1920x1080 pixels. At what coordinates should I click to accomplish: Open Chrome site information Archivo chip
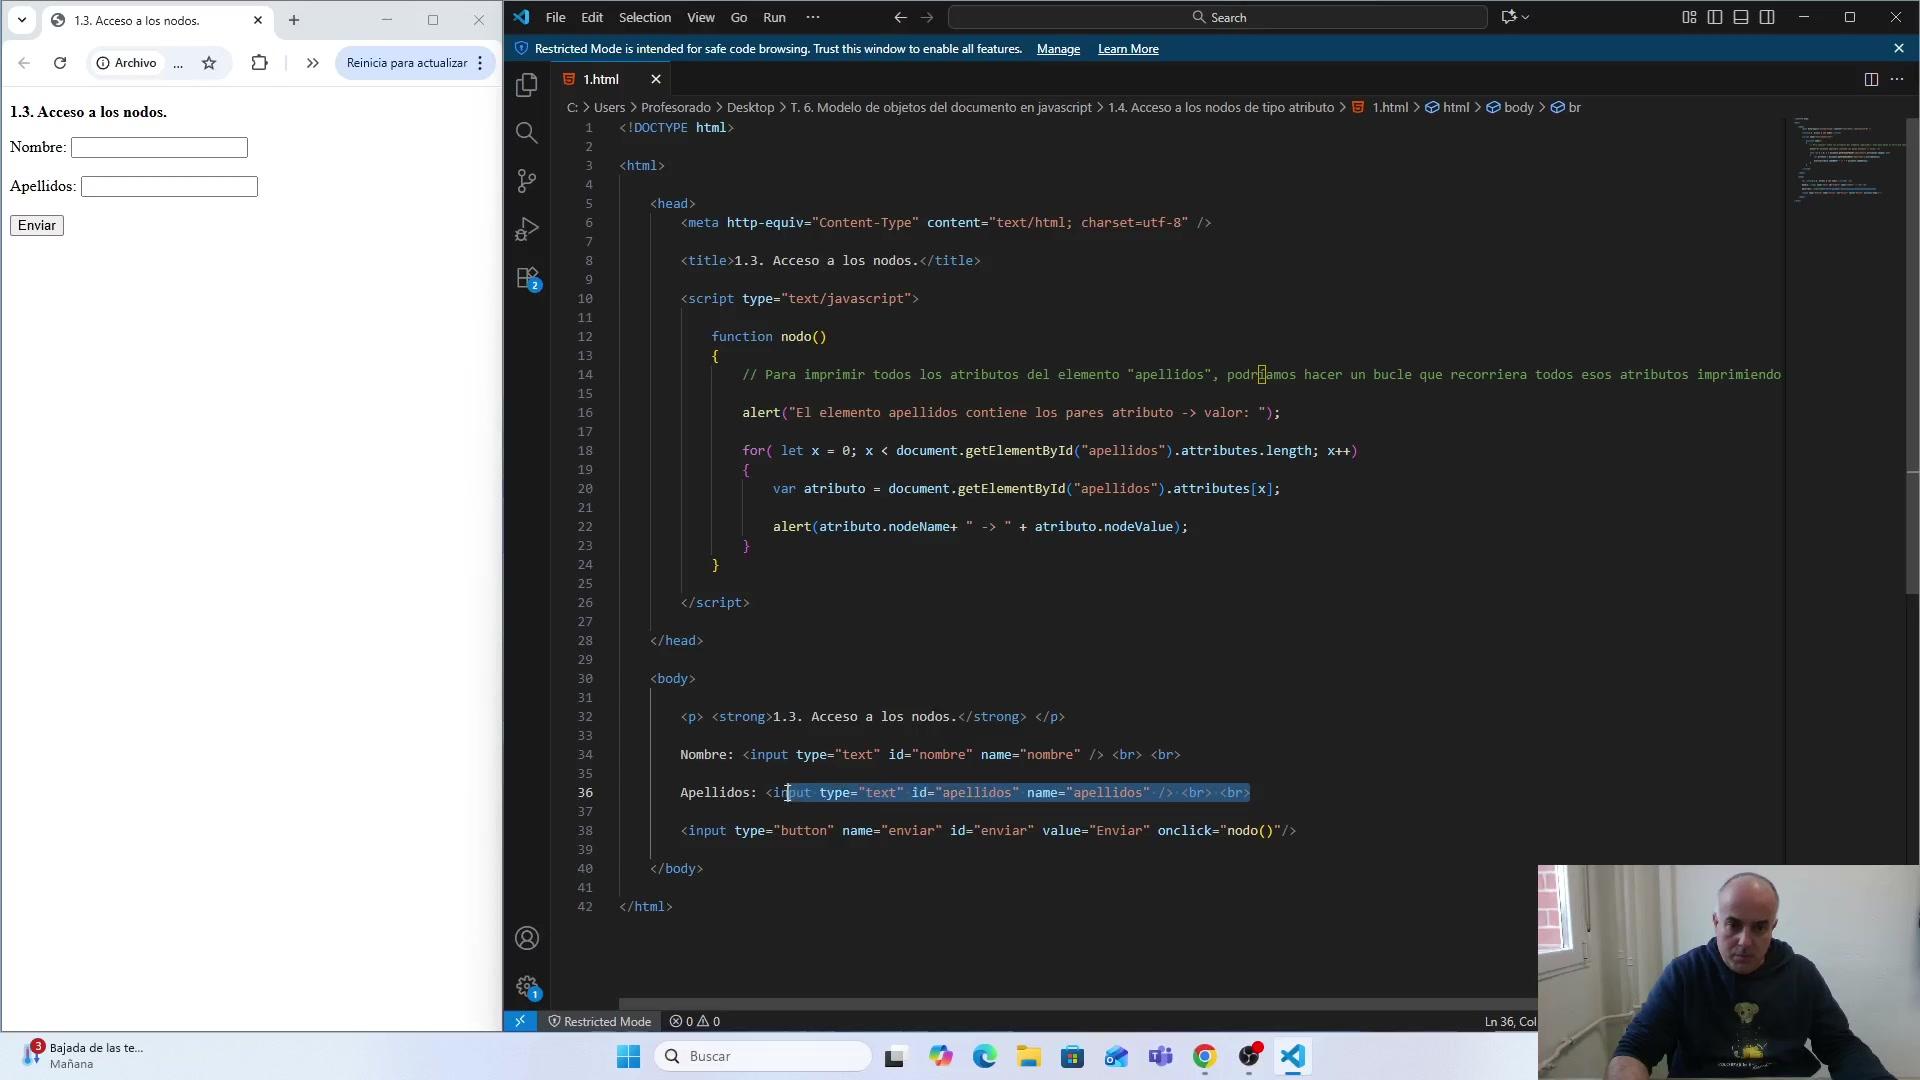(126, 63)
